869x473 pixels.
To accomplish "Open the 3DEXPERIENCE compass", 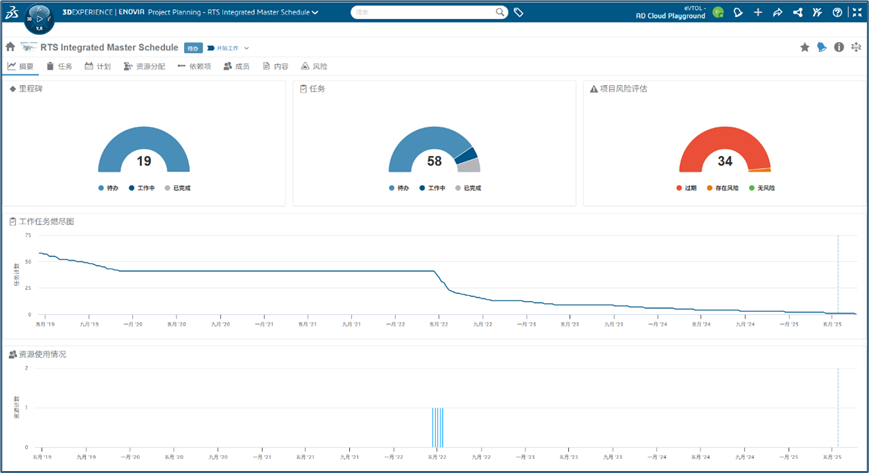I will pos(39,19).
